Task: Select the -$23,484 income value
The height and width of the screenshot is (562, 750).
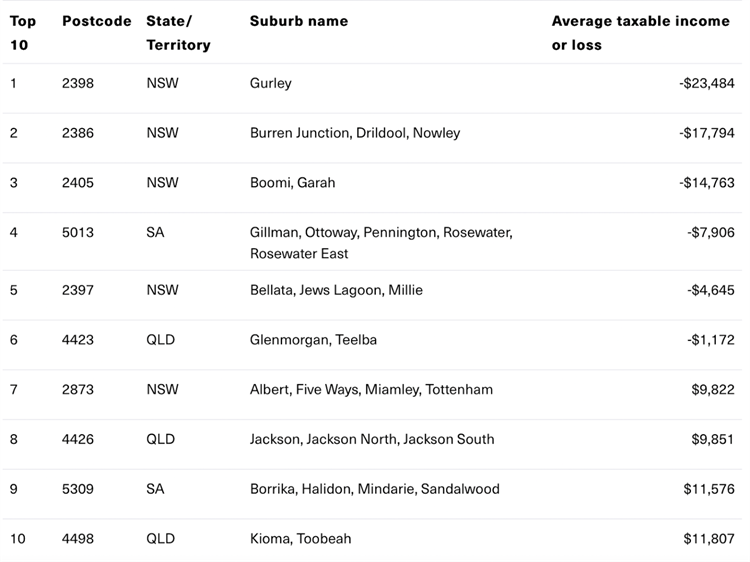Action: [x=707, y=83]
